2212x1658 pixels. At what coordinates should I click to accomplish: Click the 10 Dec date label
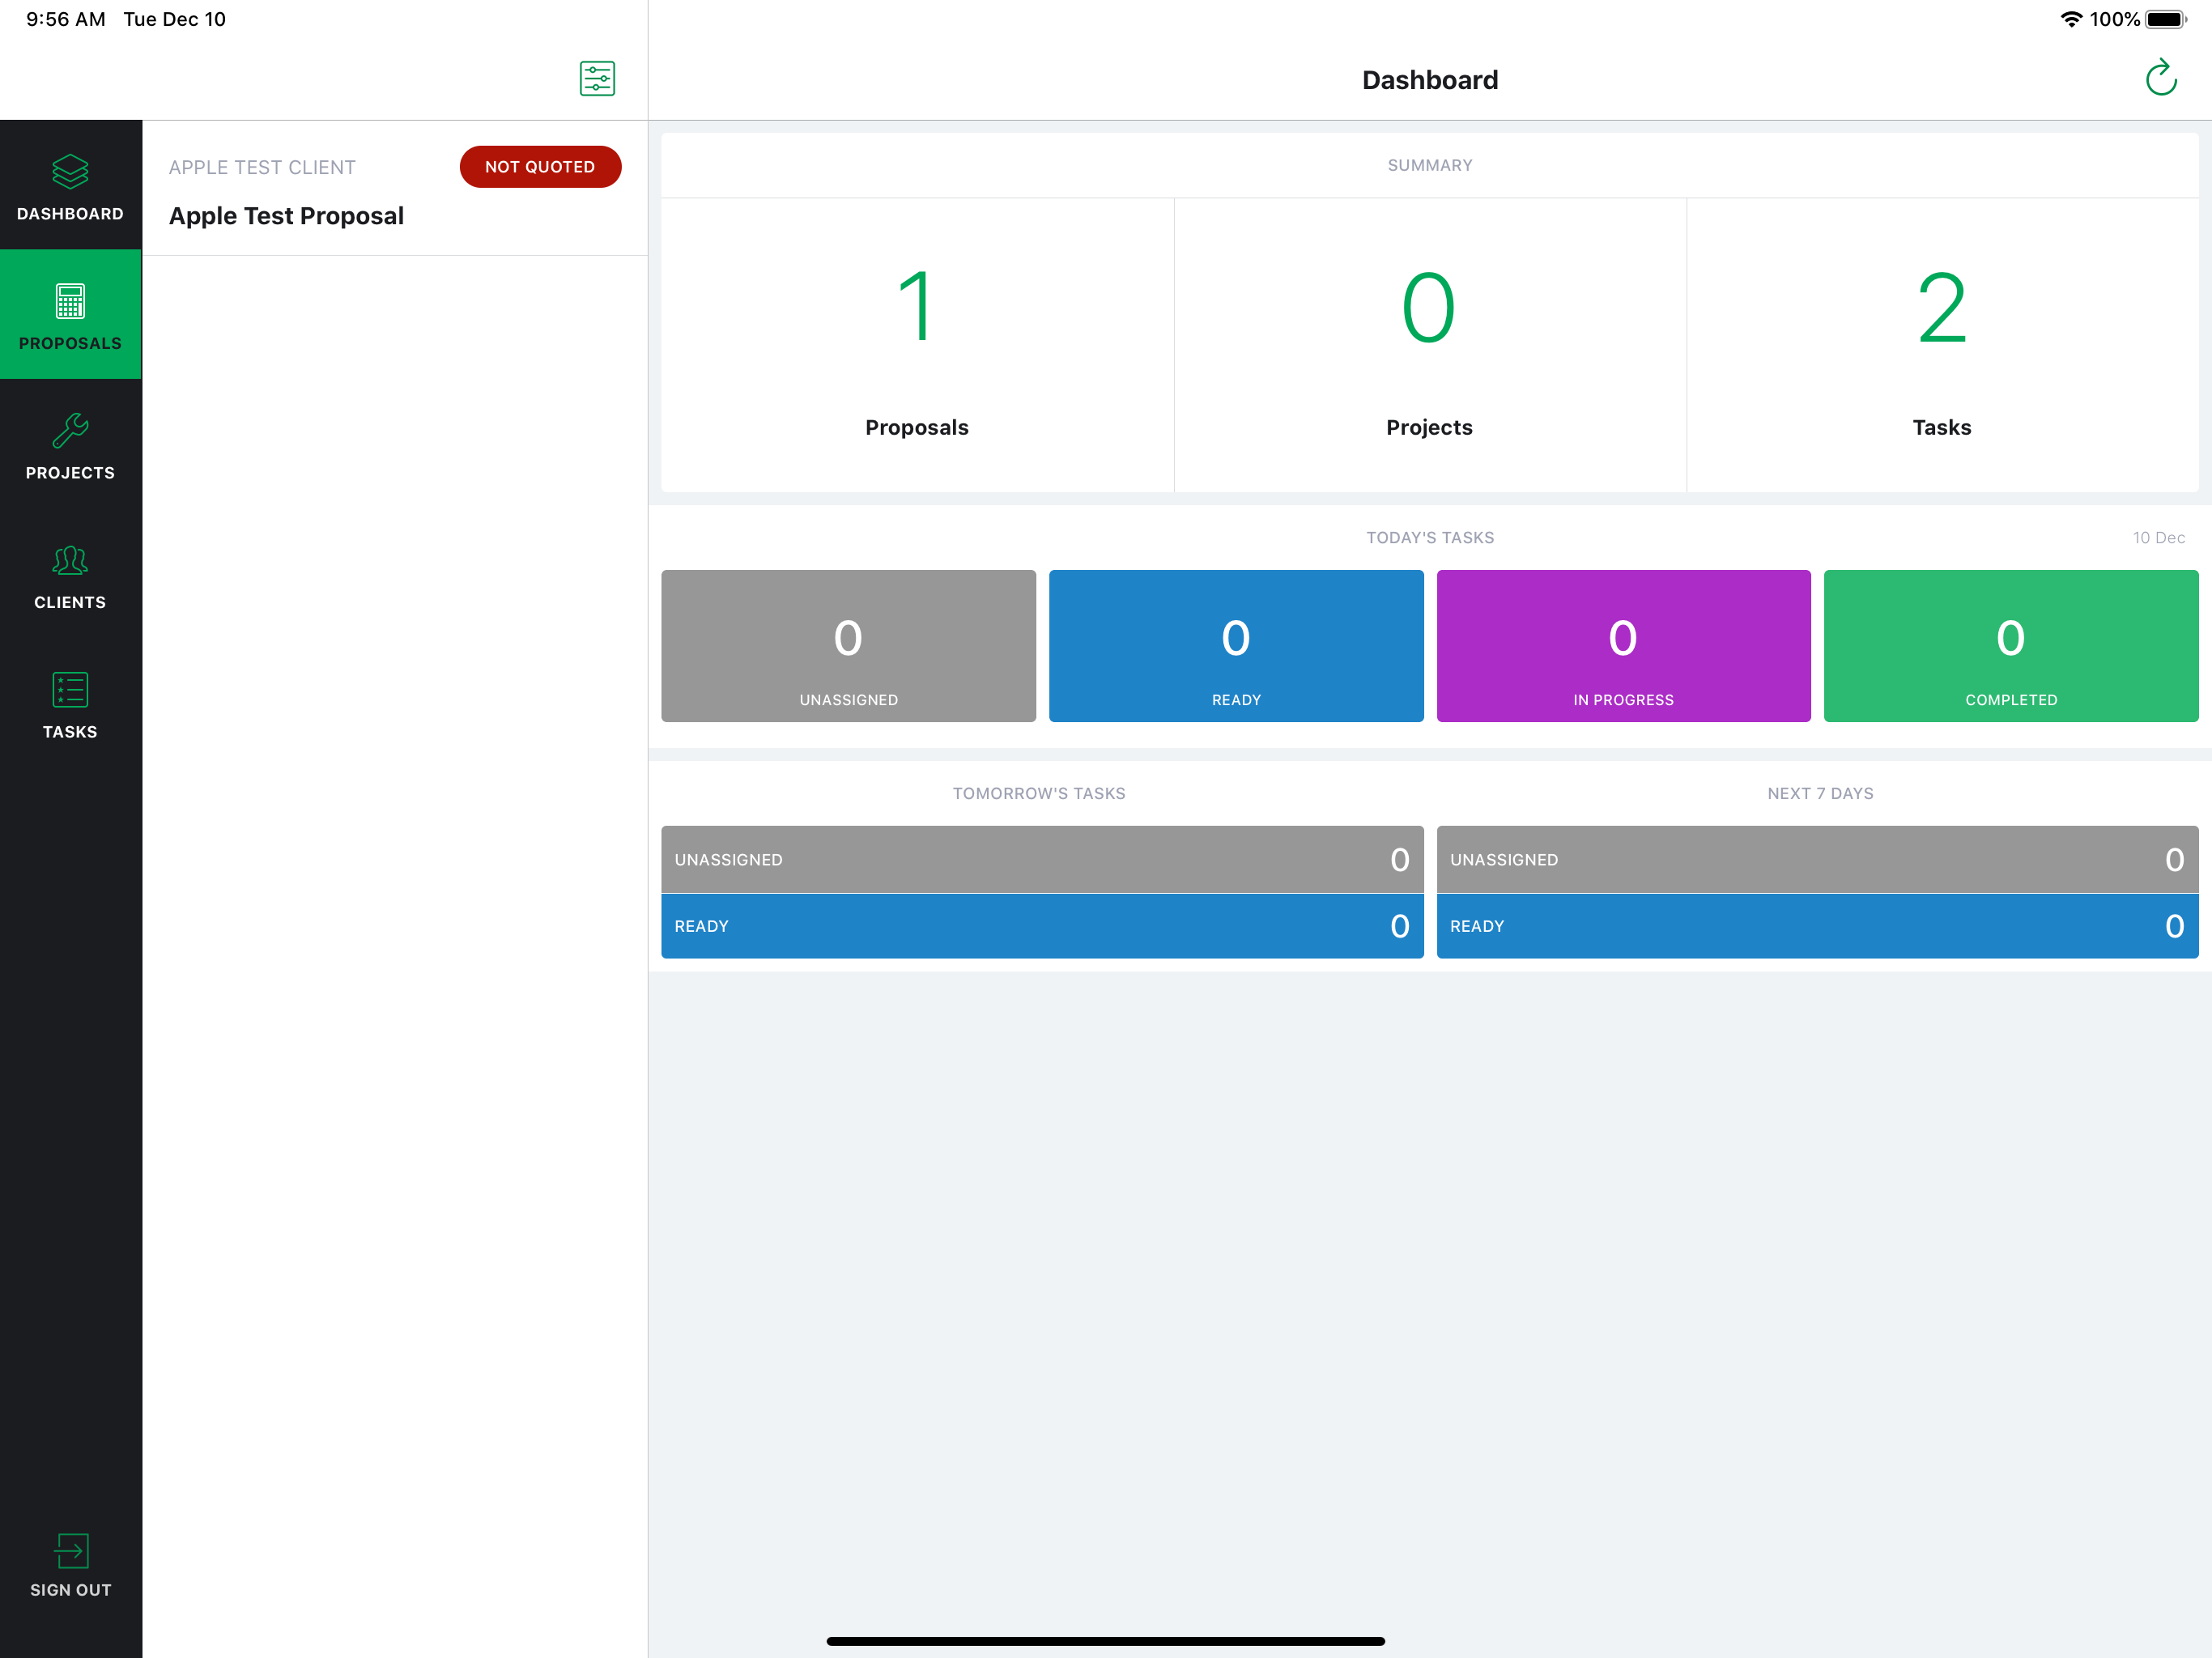2158,538
